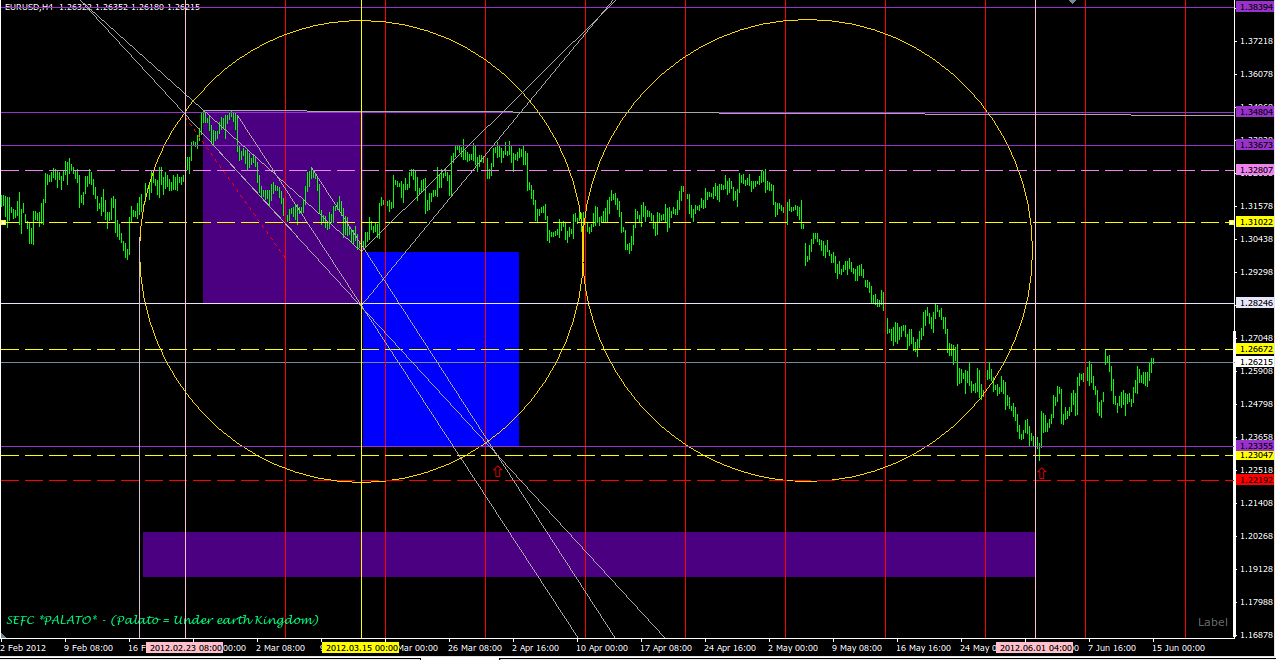Click red up arrow near 1 June low

pyautogui.click(x=1041, y=473)
